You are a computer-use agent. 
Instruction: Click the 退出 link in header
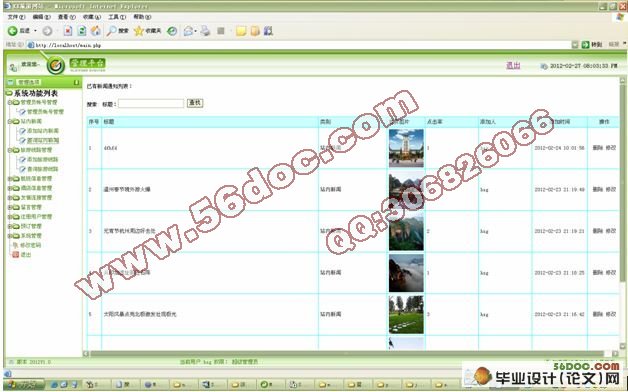click(x=513, y=66)
